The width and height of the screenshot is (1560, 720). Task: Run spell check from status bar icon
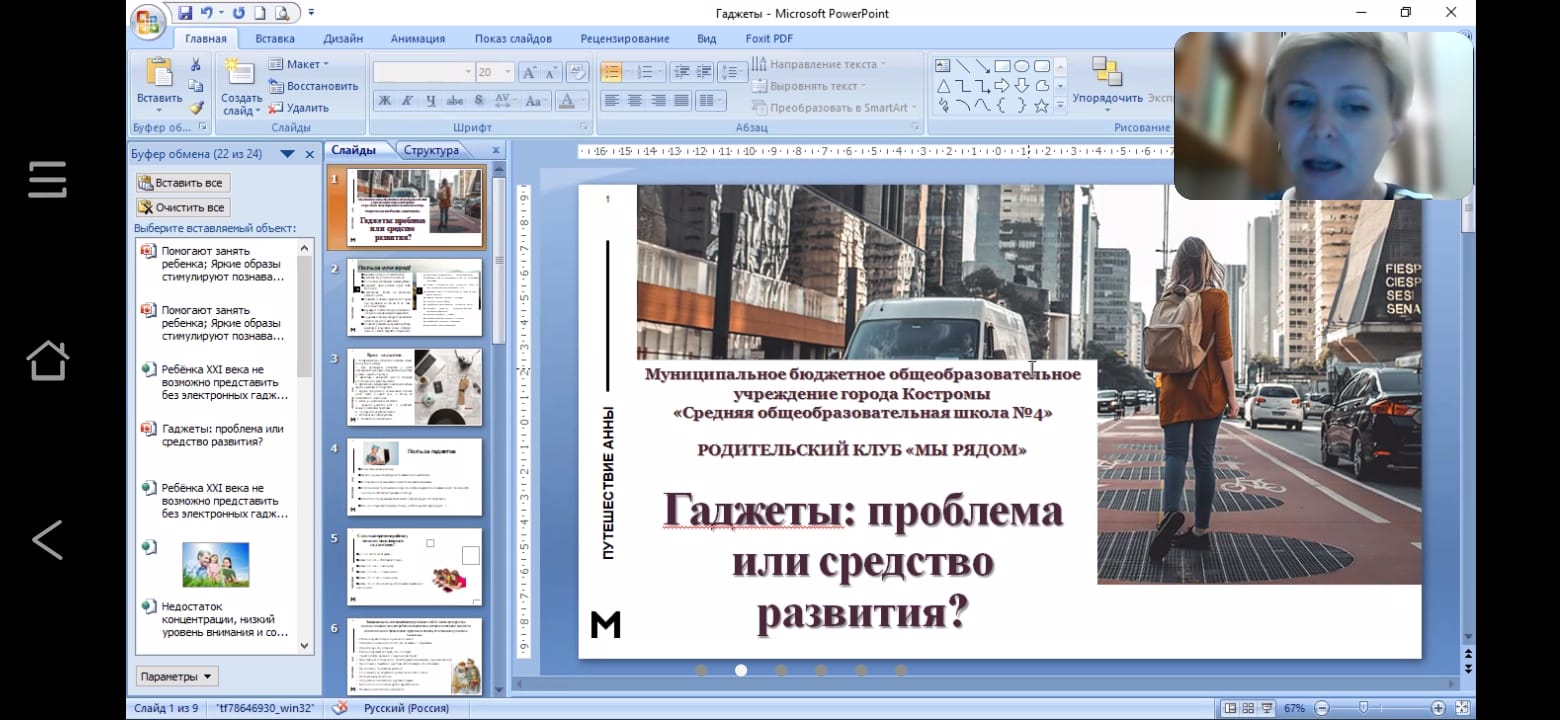tap(340, 708)
